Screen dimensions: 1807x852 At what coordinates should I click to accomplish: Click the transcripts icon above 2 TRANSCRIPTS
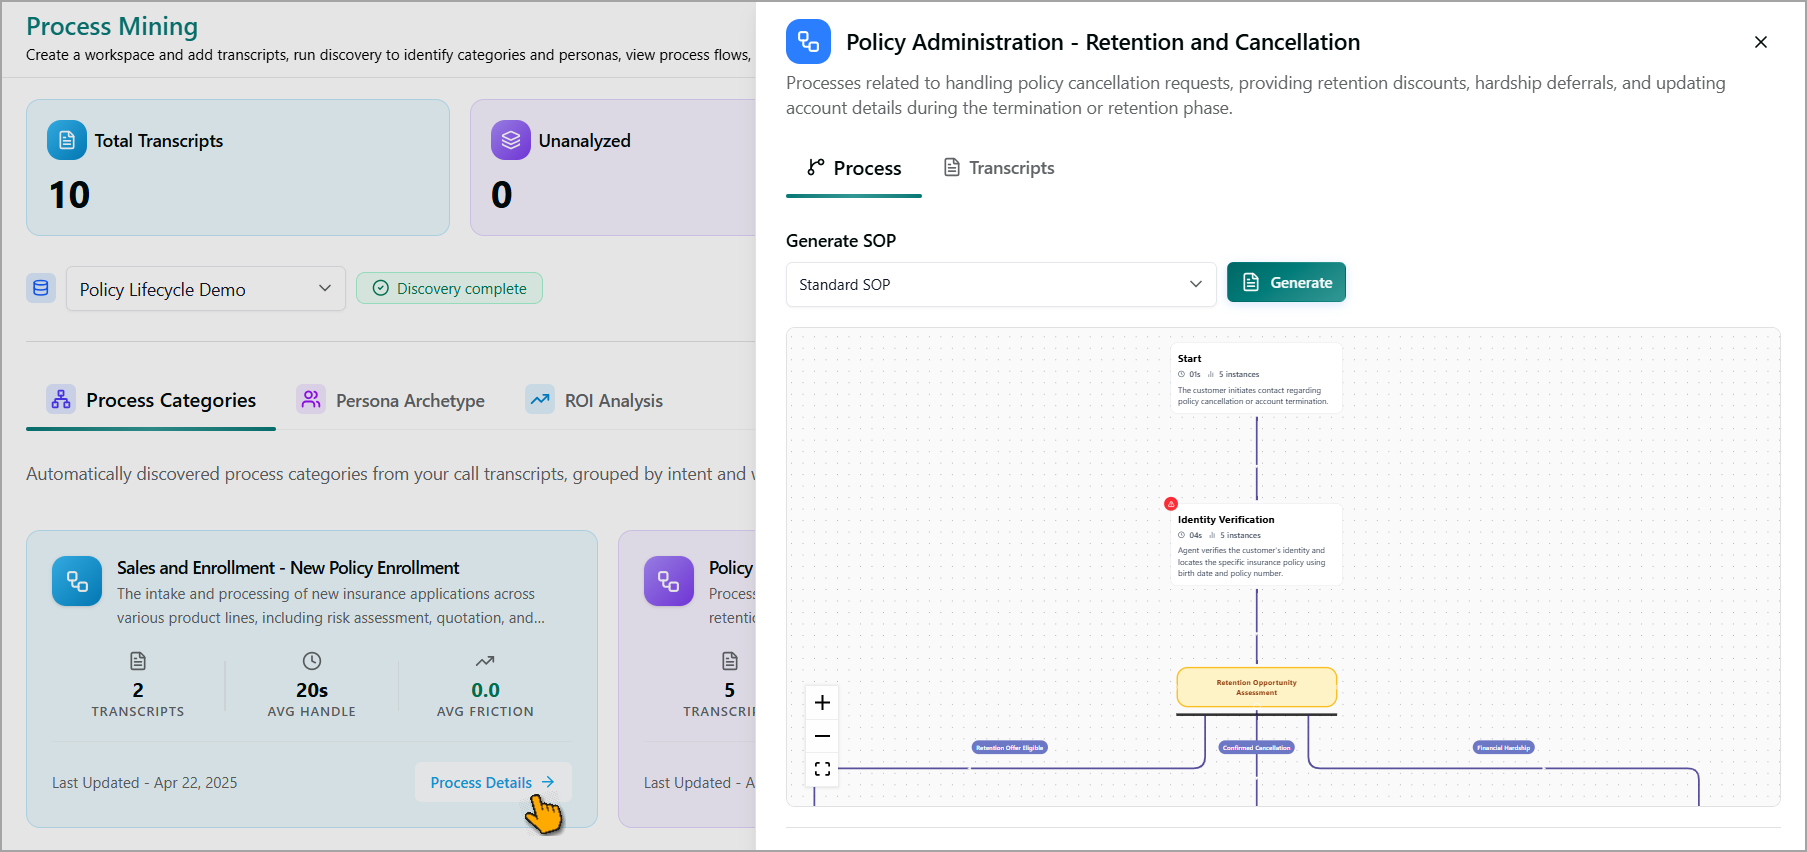coord(138,661)
